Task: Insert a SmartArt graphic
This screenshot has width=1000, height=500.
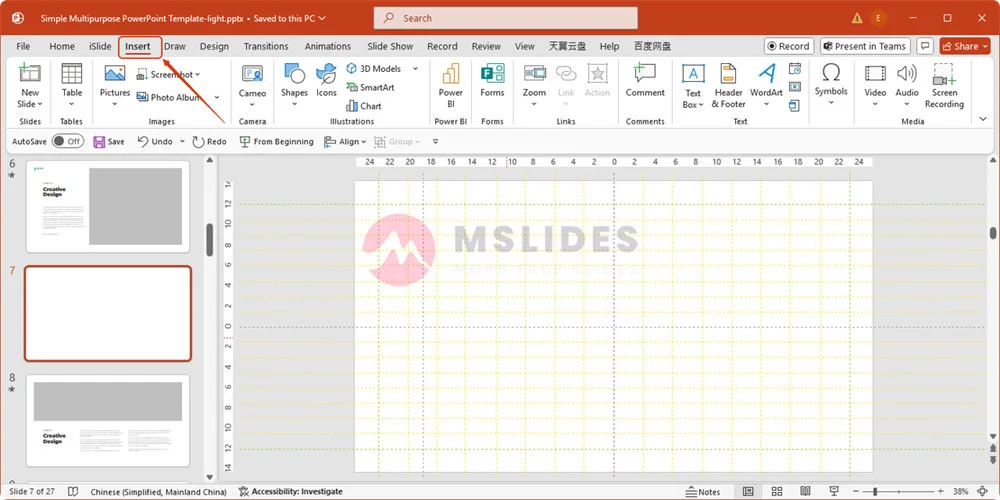Action: click(371, 87)
